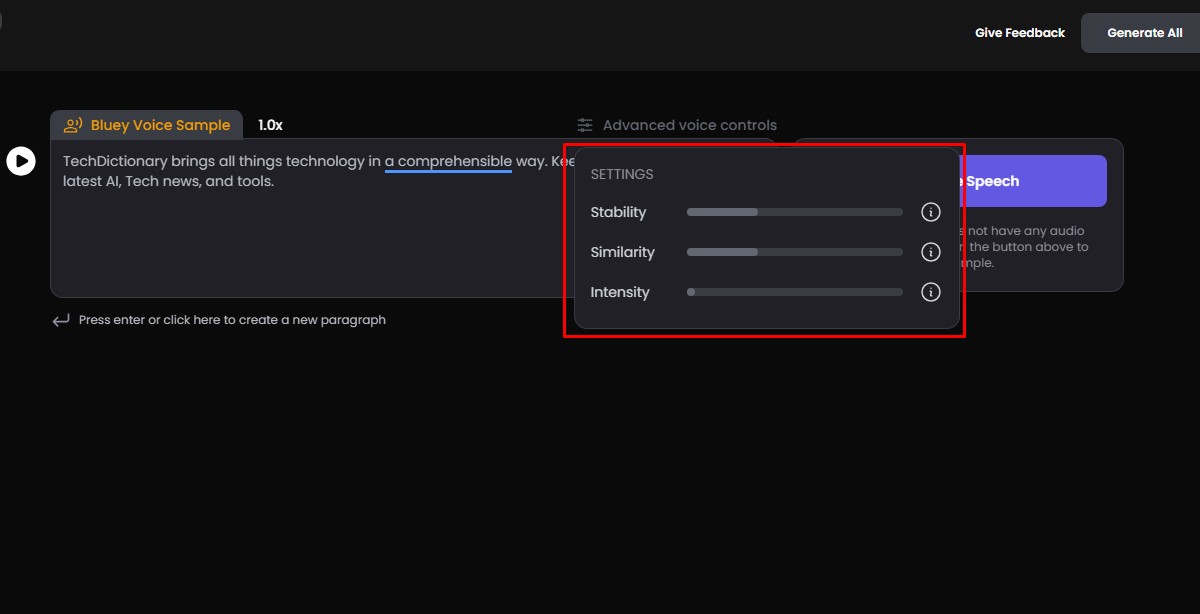1200x614 pixels.
Task: Click the info icon beside Intensity
Action: click(930, 292)
